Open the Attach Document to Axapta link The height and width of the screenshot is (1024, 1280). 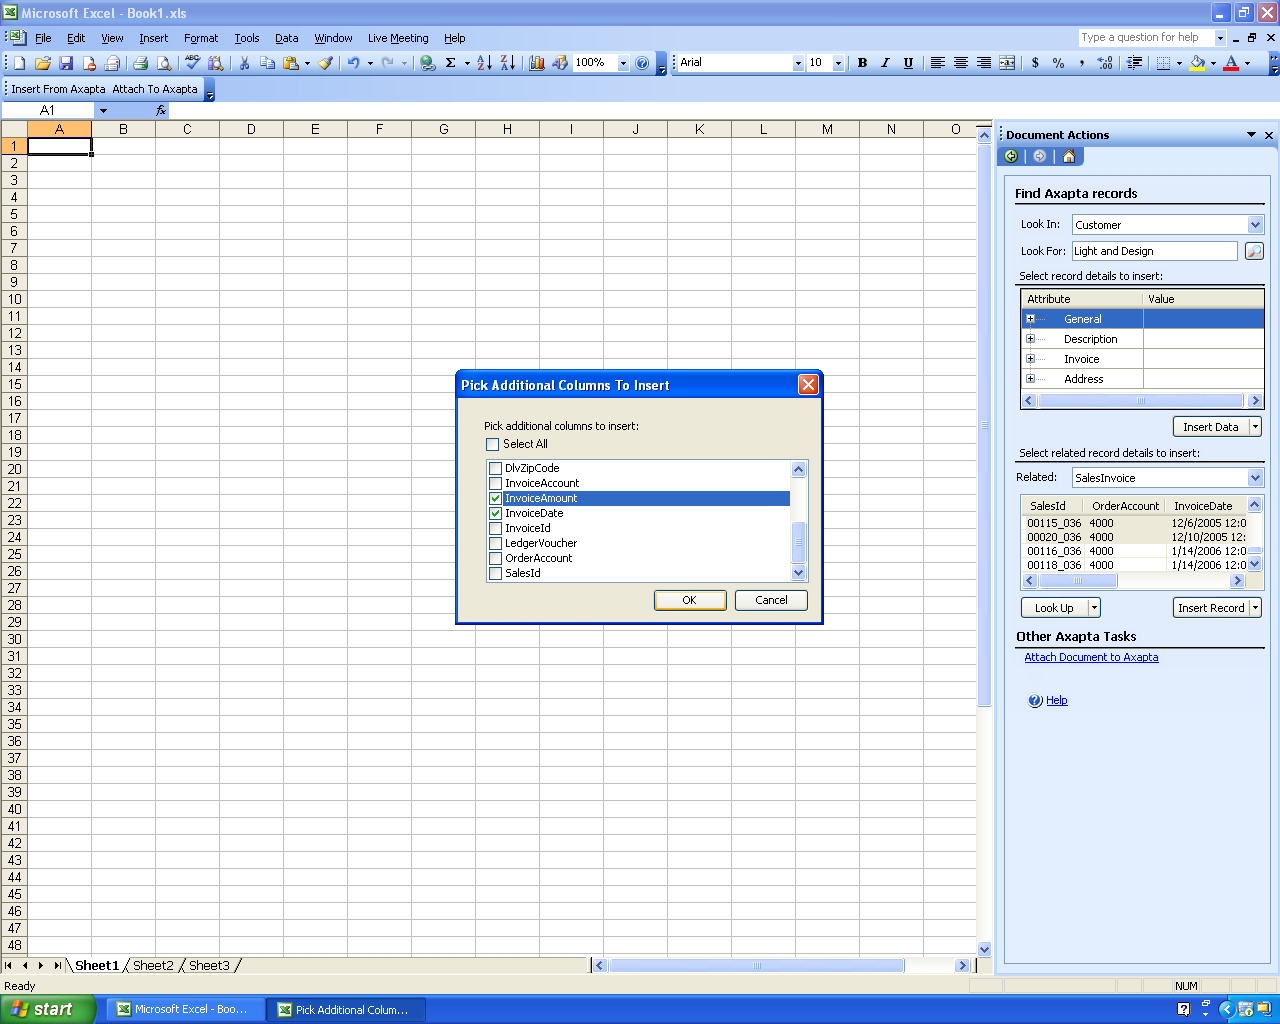pos(1091,657)
